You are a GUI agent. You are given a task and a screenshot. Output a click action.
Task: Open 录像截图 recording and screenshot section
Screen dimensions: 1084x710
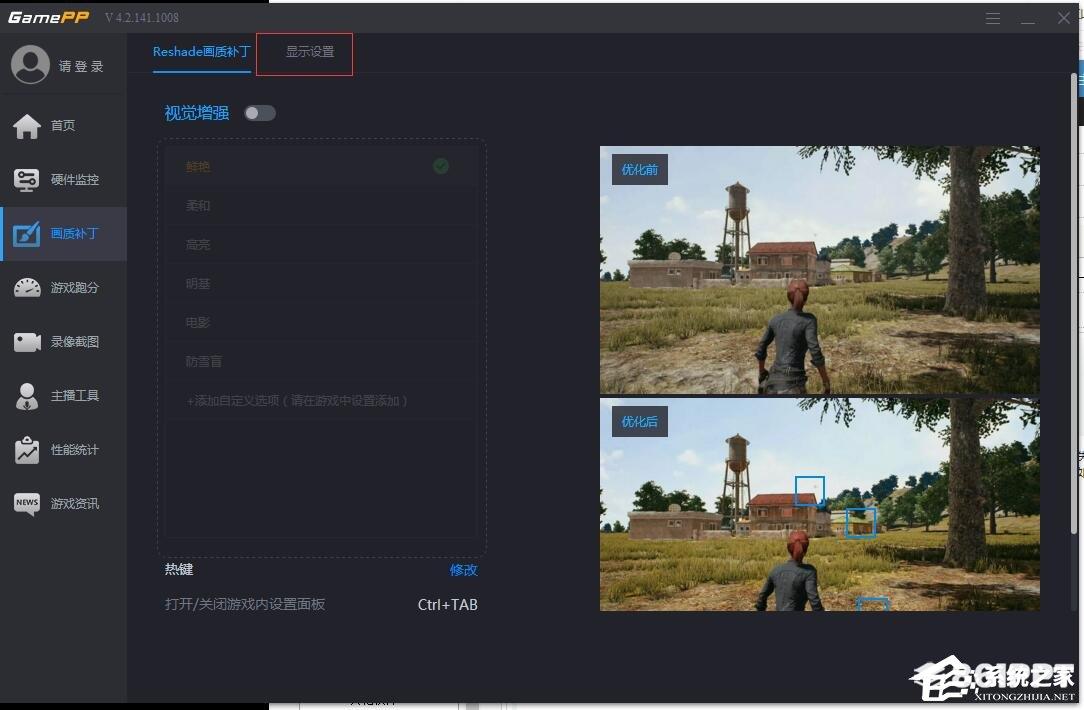63,342
